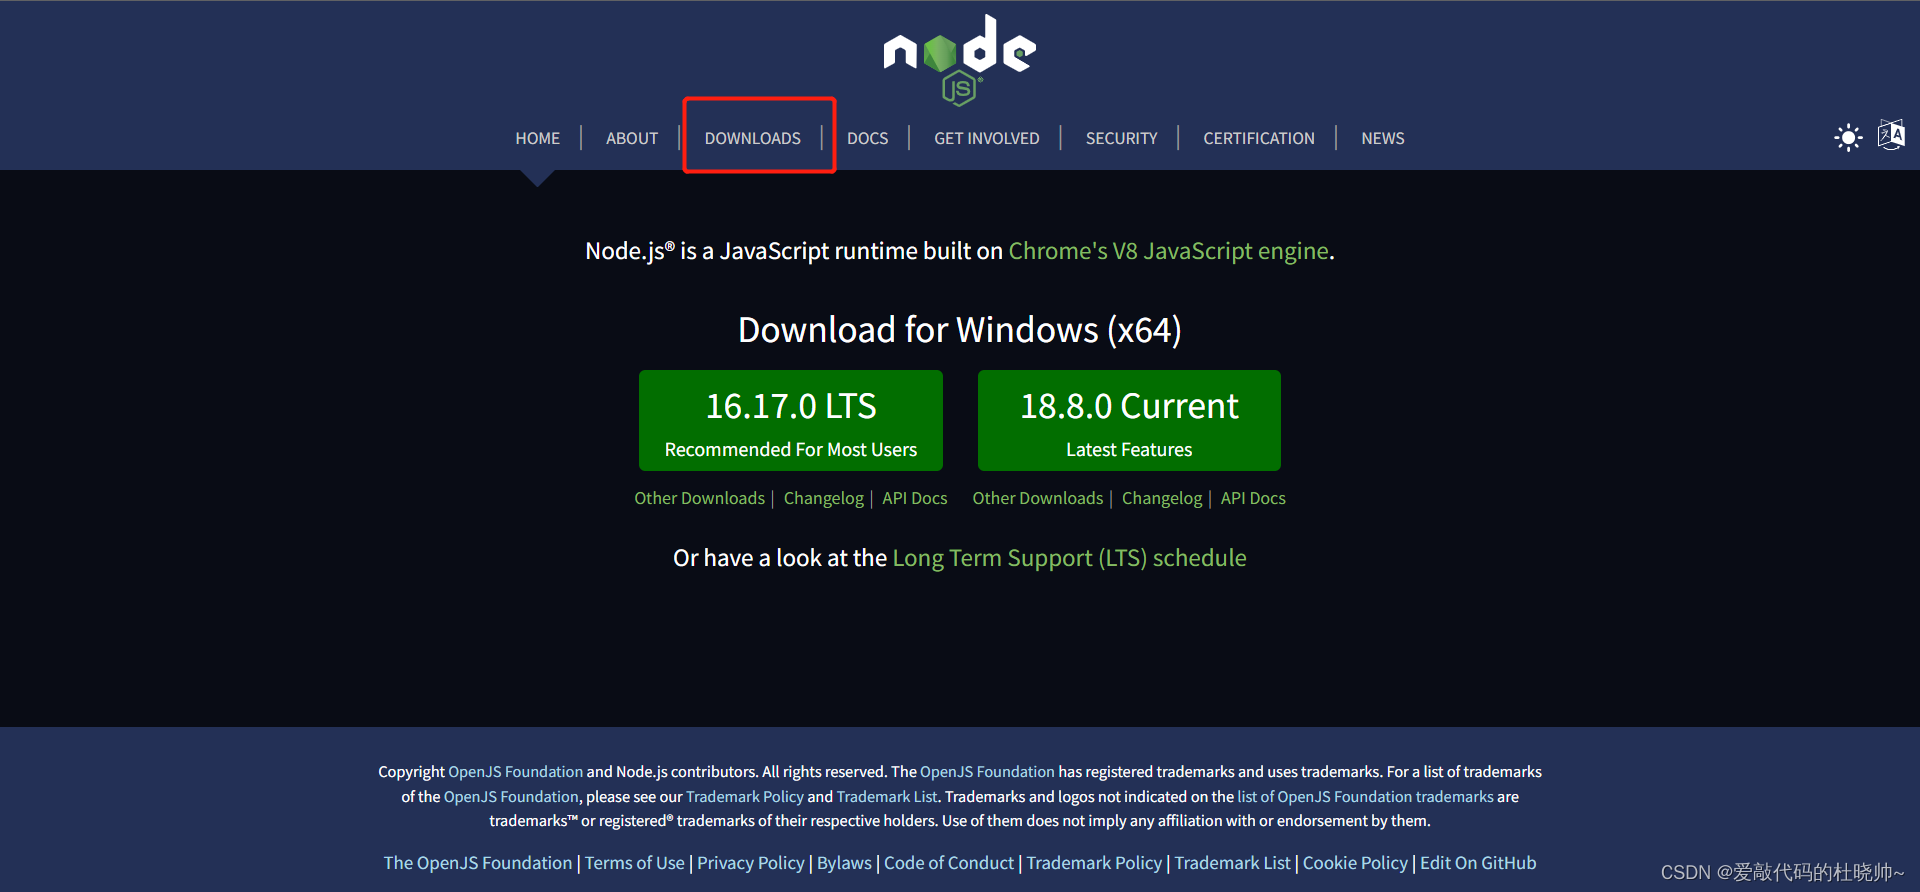The width and height of the screenshot is (1920, 892).
Task: Open Other Downloads under 18.8.0 Current
Action: [x=1038, y=498]
